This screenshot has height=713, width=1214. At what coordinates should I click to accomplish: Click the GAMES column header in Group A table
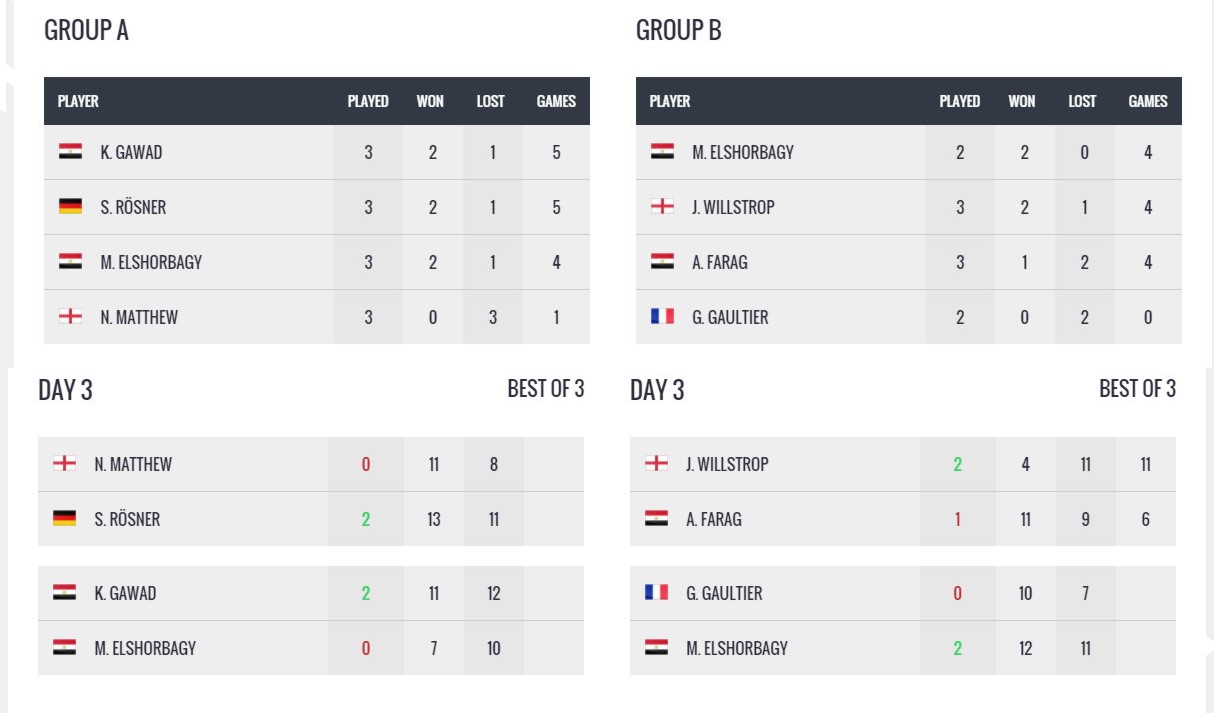556,101
